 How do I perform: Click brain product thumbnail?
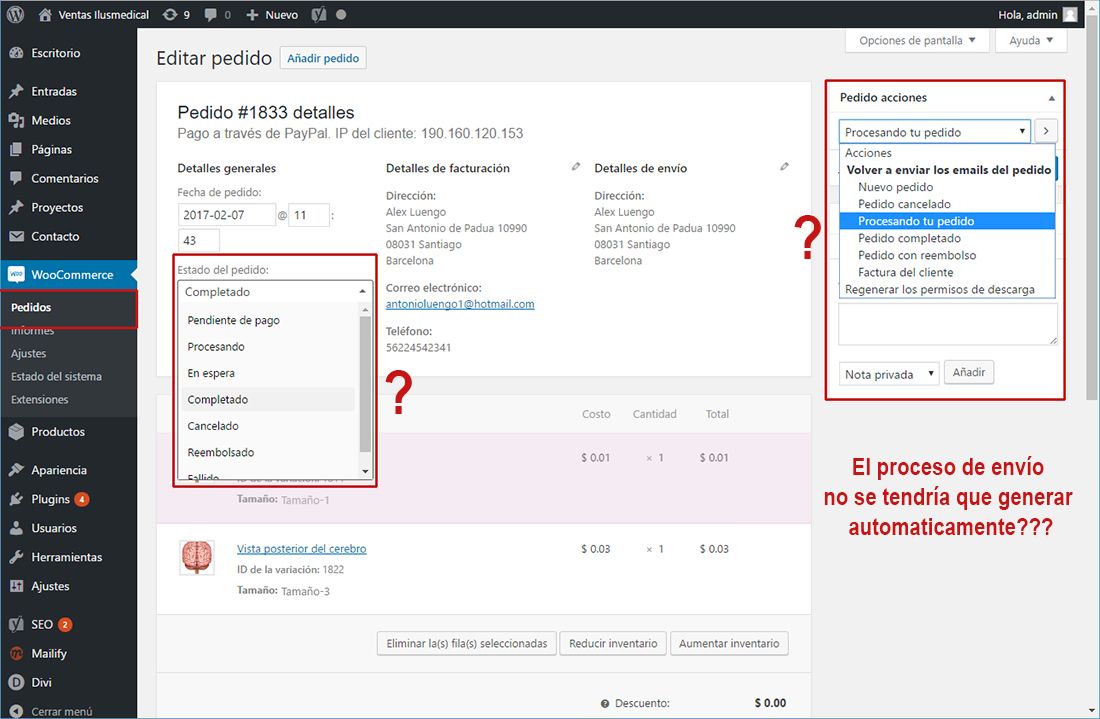pyautogui.click(x=196, y=557)
